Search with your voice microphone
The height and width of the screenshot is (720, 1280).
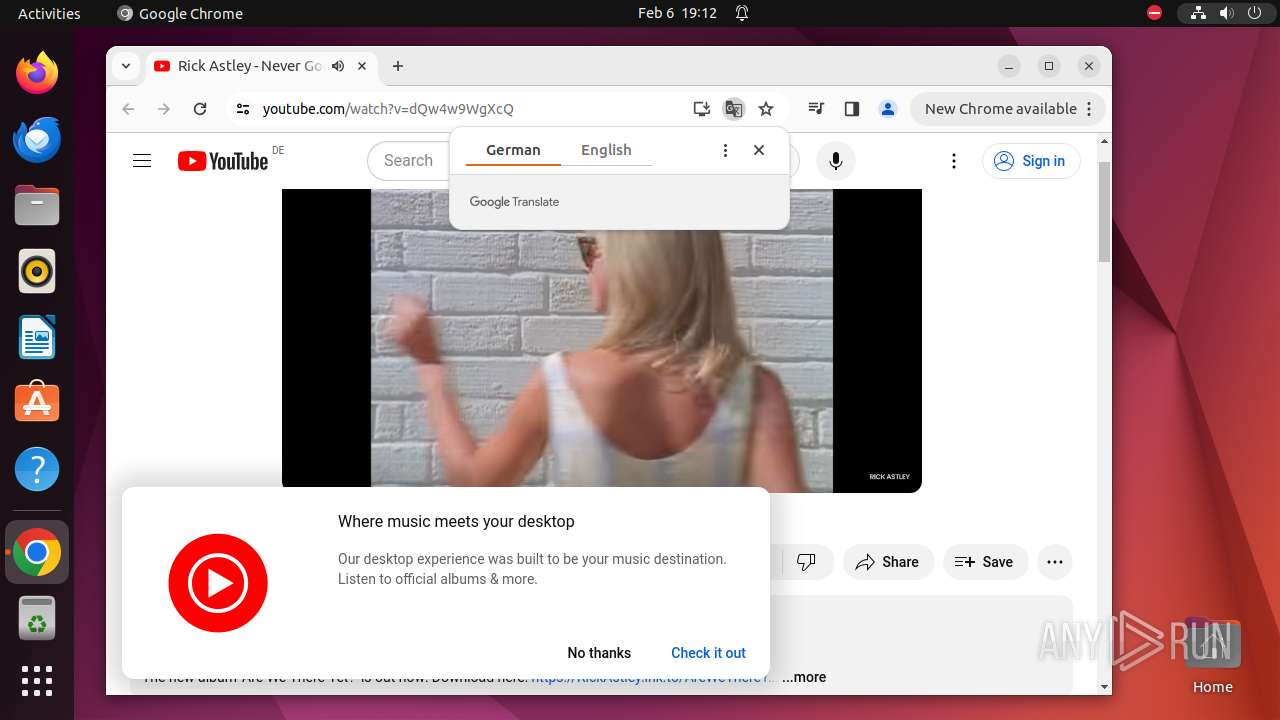click(836, 161)
